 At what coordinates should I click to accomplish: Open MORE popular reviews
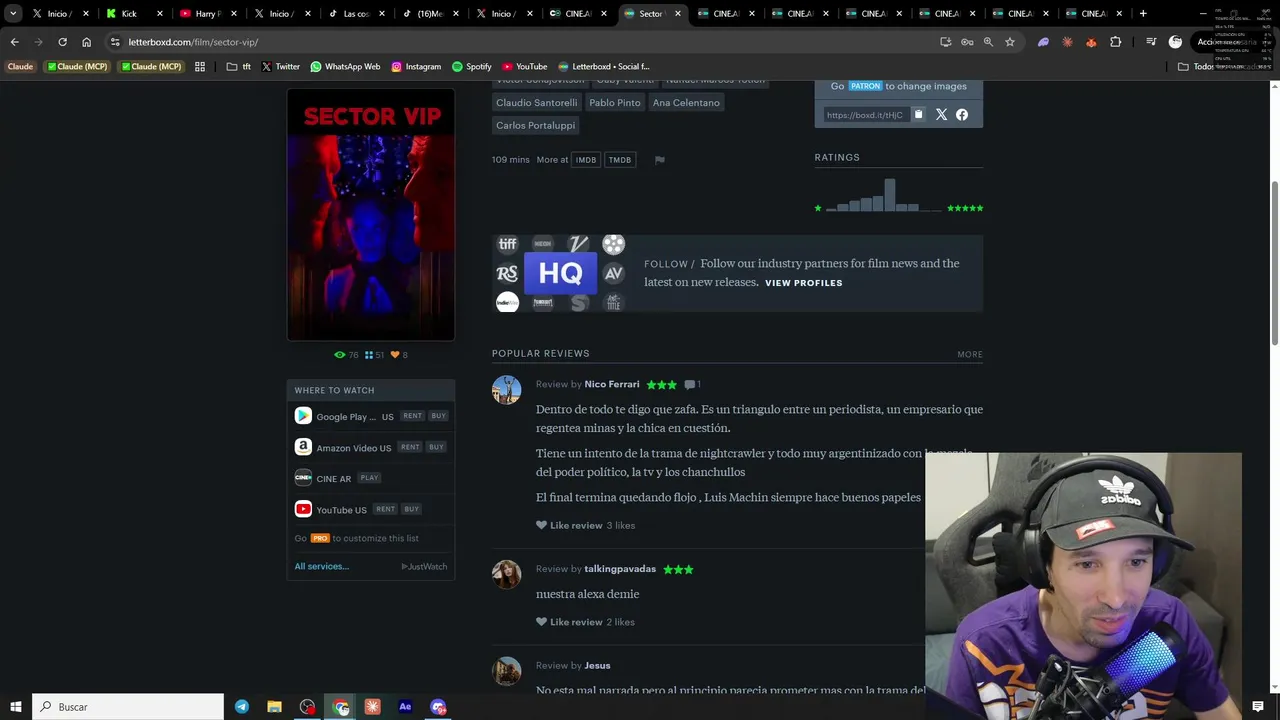click(x=969, y=354)
